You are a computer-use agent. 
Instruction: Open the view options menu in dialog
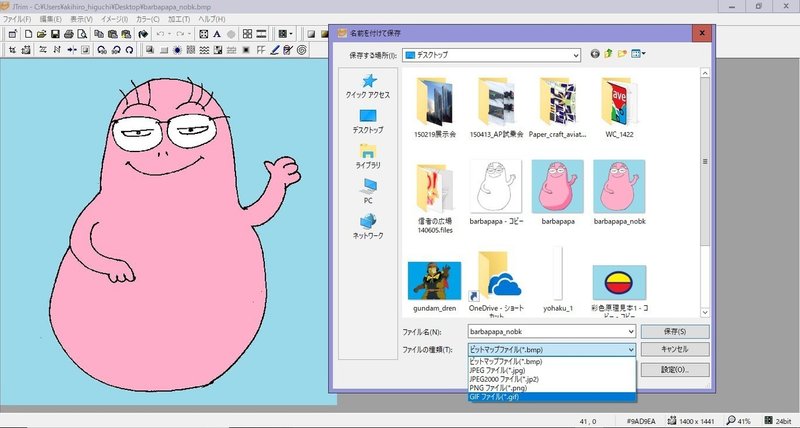coord(638,54)
